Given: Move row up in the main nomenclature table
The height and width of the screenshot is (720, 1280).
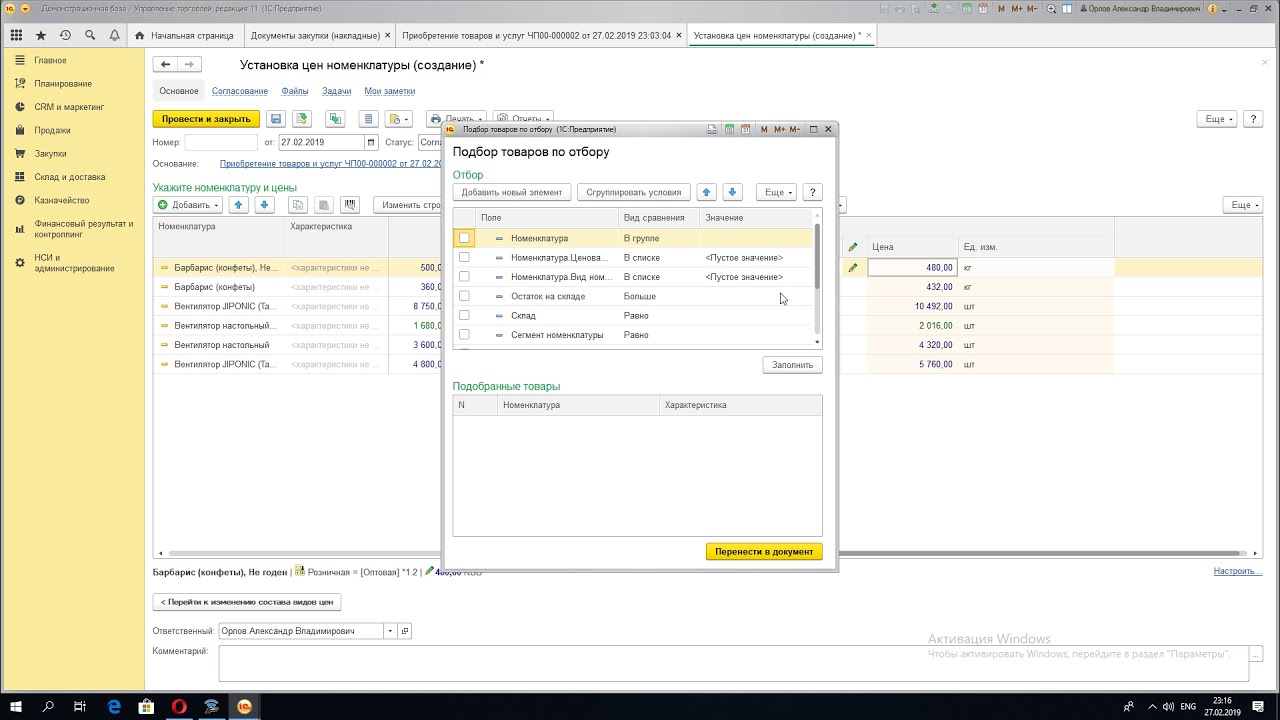Looking at the screenshot, I should (238, 205).
